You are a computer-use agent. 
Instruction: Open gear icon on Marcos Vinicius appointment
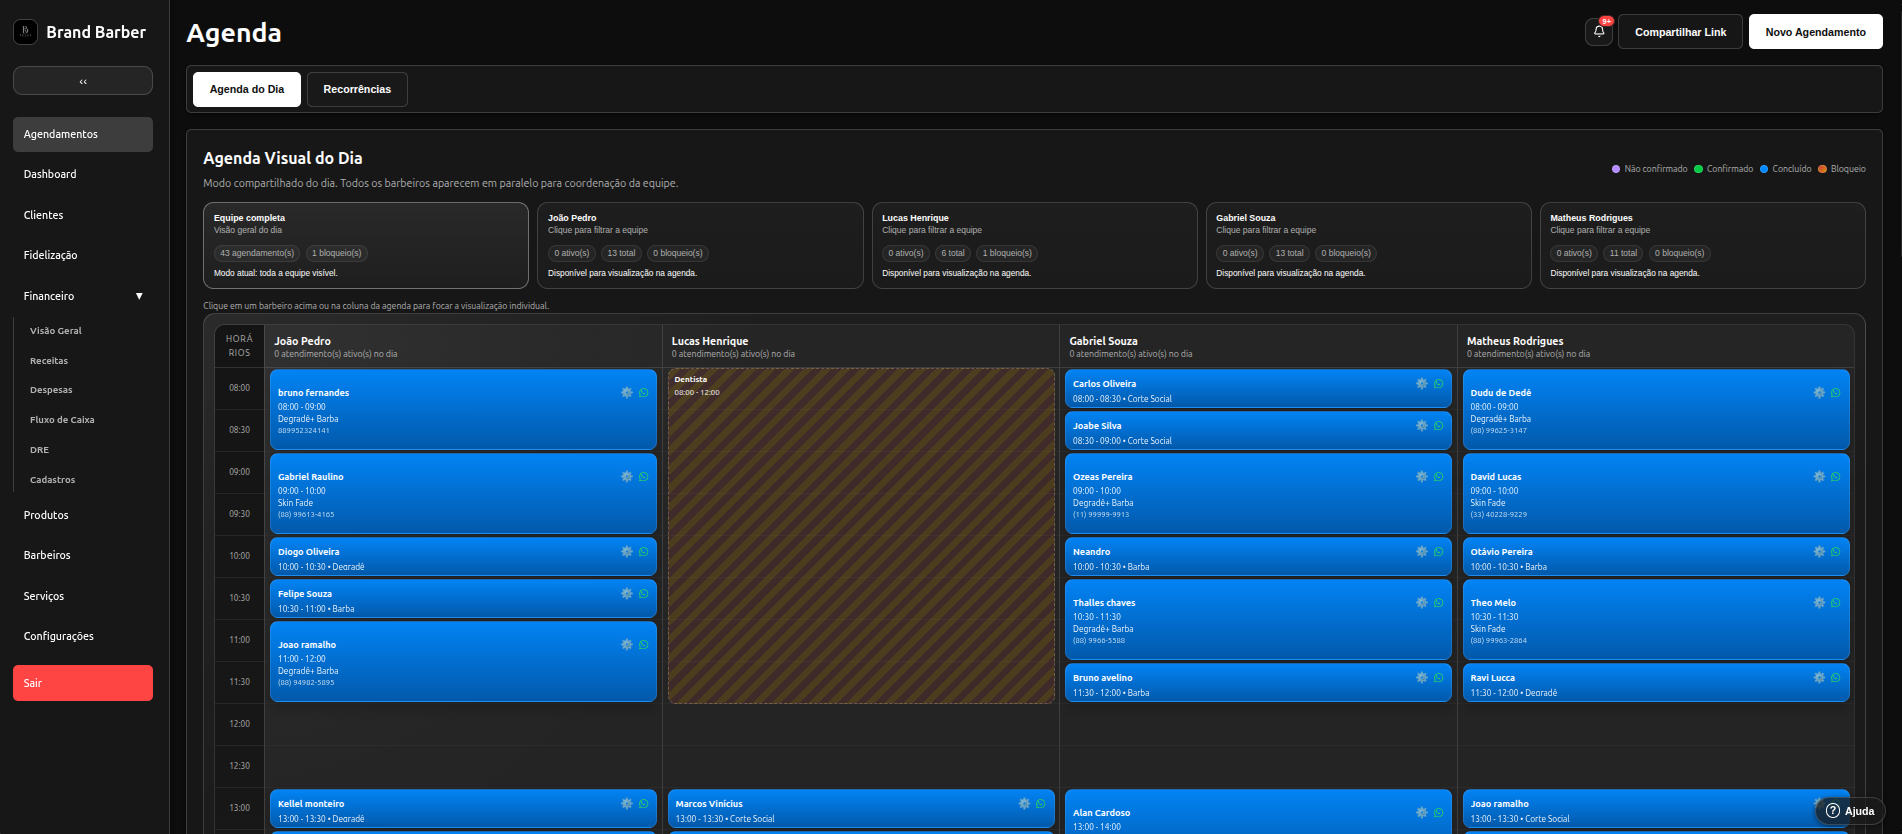coord(1024,804)
